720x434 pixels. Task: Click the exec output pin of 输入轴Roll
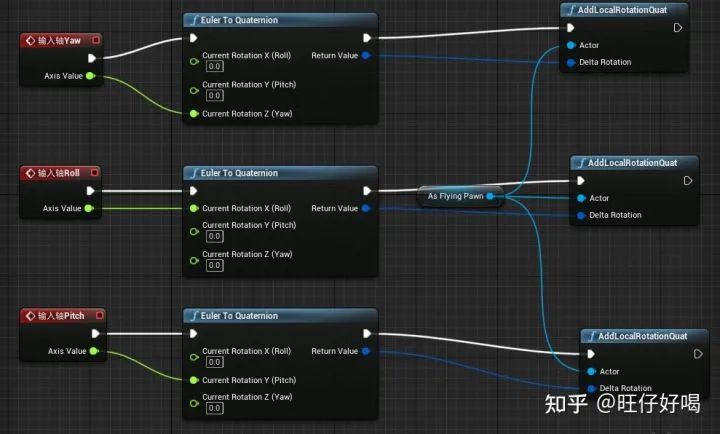click(x=90, y=191)
